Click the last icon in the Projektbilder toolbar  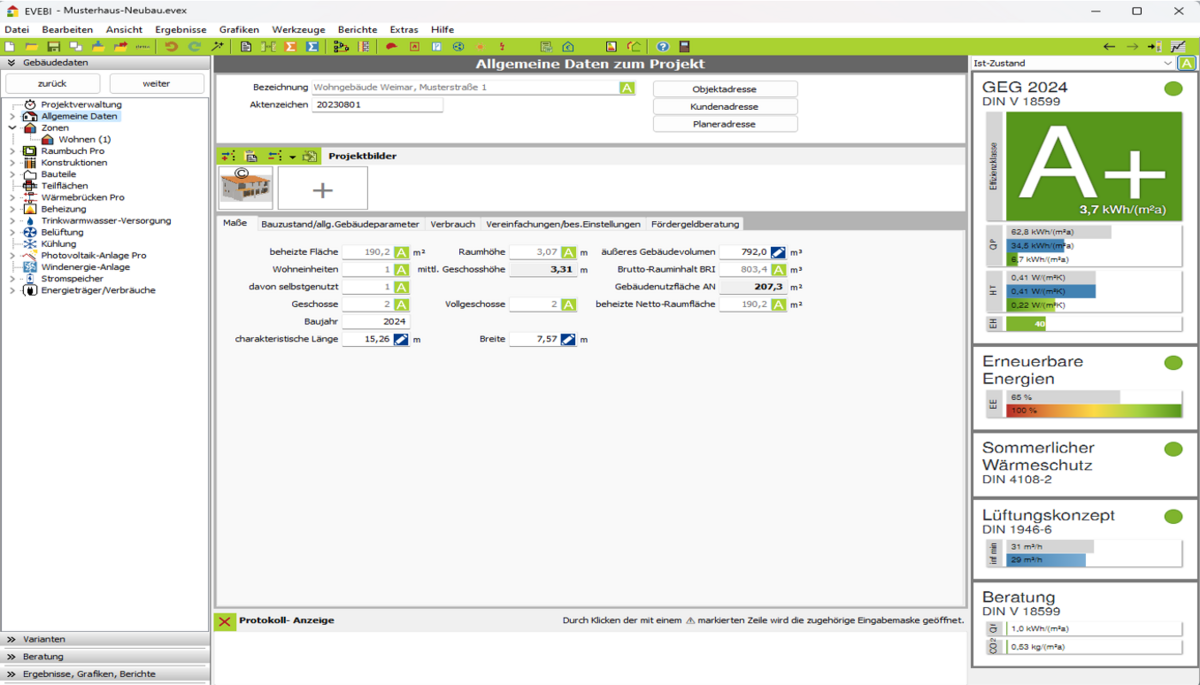(x=310, y=156)
